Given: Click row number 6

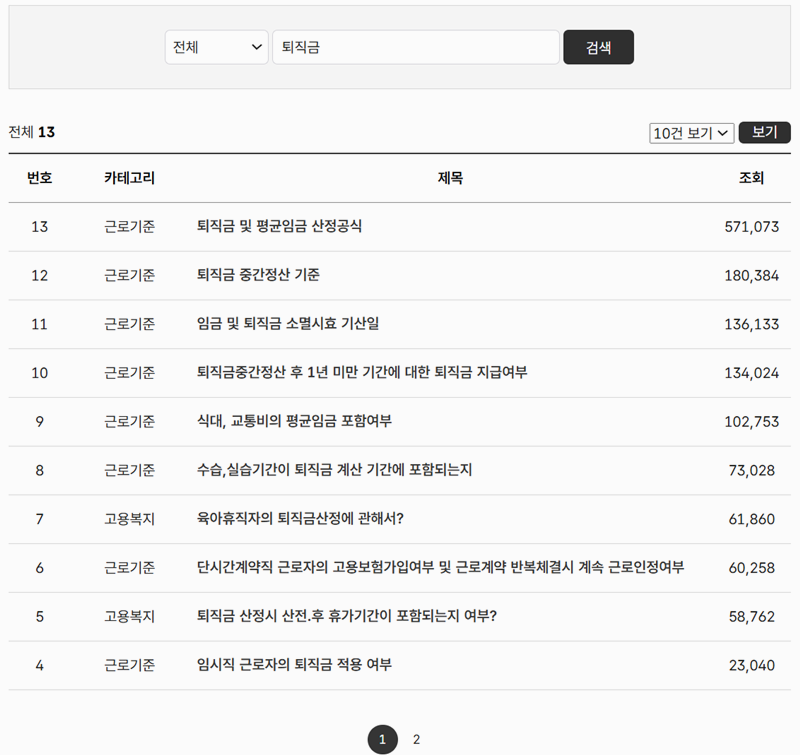Looking at the screenshot, I should [x=39, y=568].
